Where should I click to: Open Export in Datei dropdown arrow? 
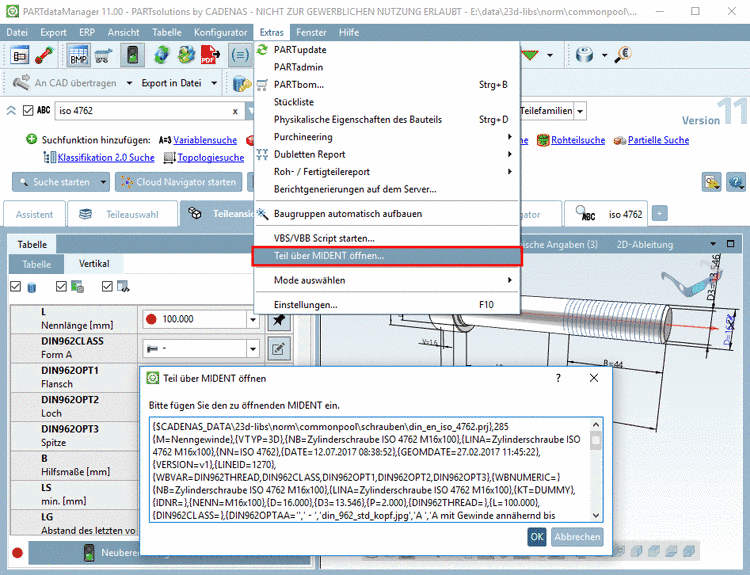[214, 83]
